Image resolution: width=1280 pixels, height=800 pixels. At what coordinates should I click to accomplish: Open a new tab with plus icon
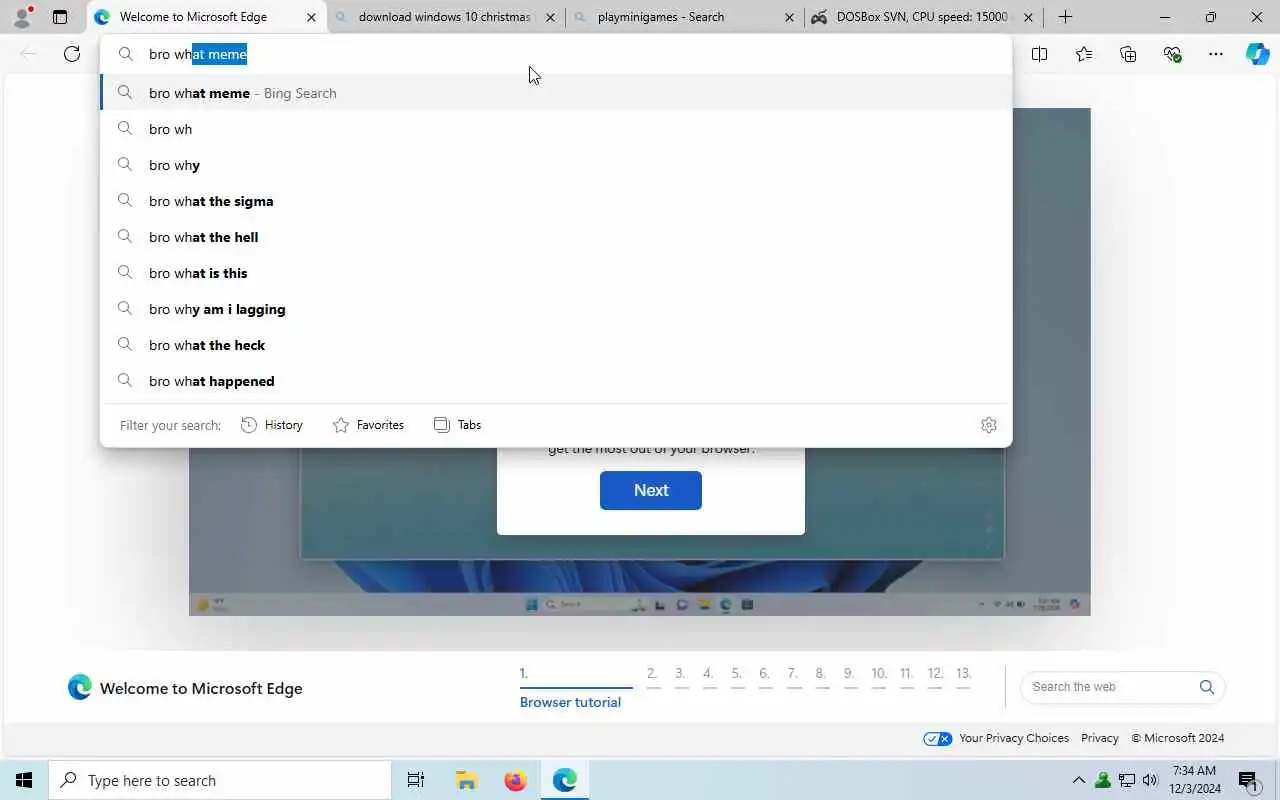point(1065,17)
